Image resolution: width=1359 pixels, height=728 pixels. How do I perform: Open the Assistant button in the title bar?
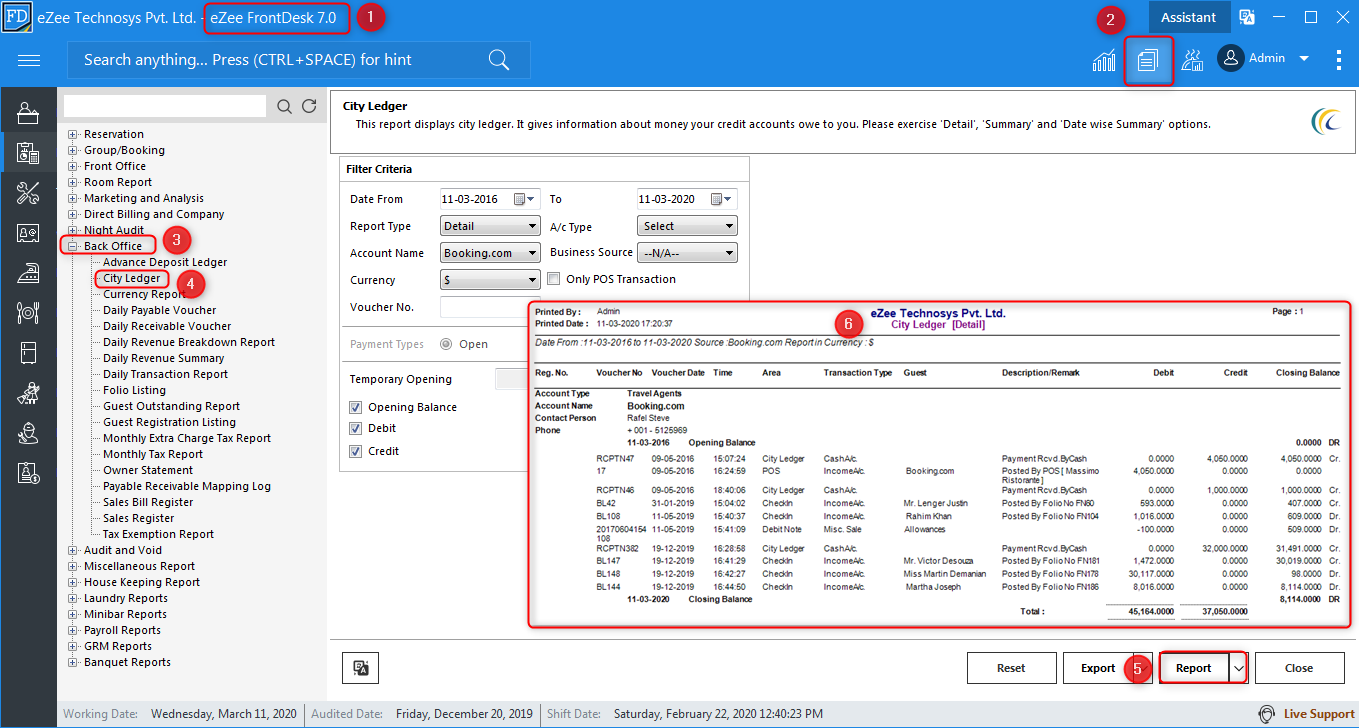click(x=1188, y=17)
